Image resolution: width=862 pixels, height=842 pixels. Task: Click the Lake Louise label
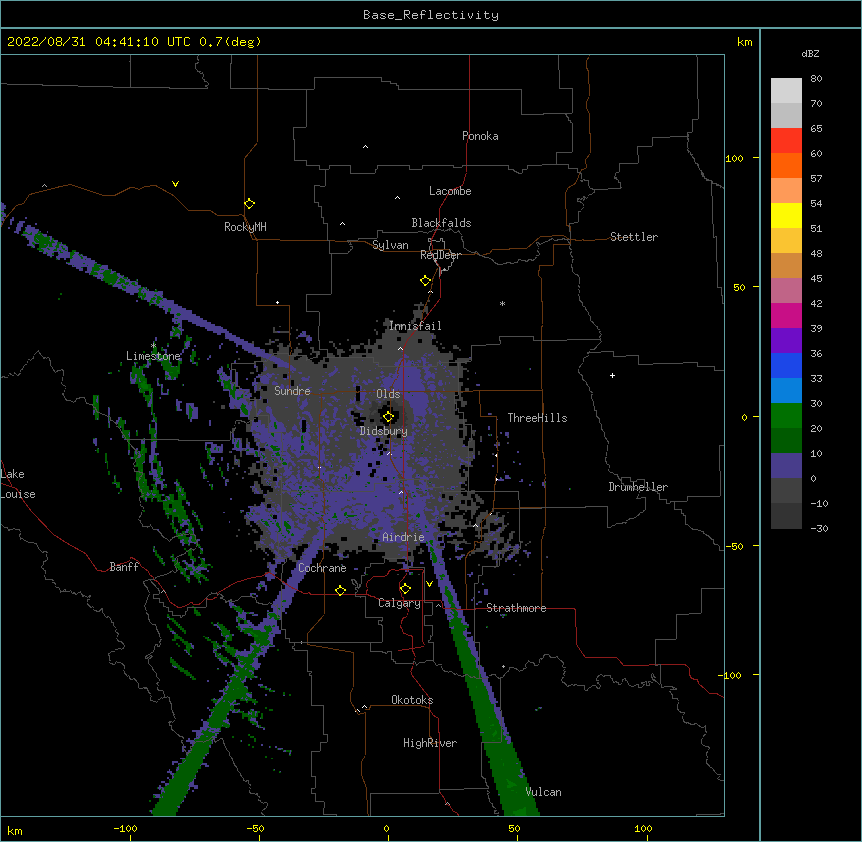coord(18,484)
